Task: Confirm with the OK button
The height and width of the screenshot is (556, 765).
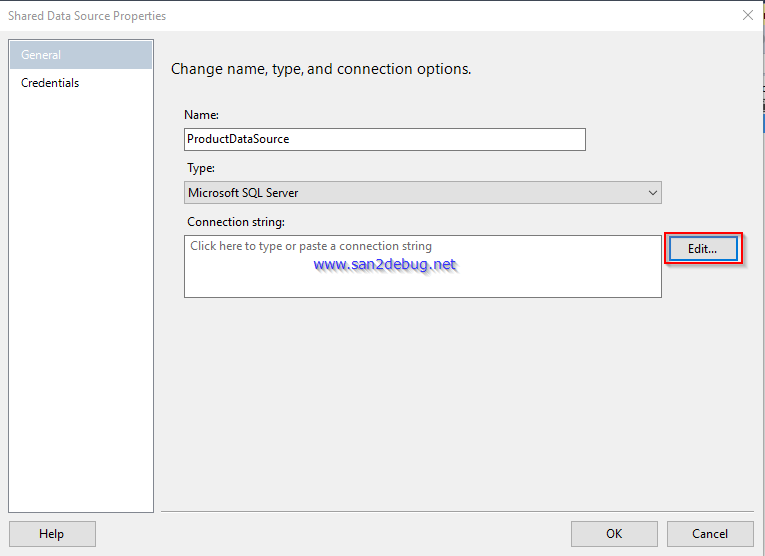Action: (614, 534)
